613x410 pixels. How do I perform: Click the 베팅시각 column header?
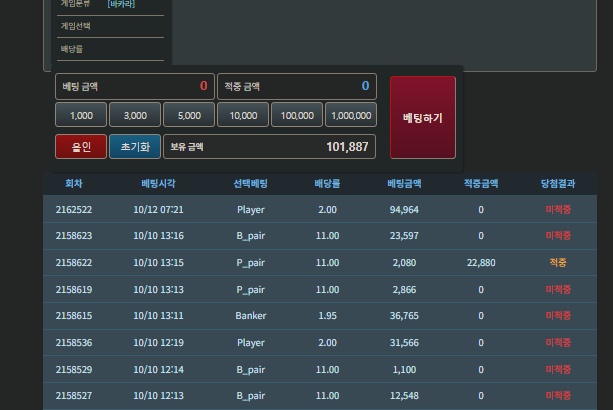pos(158,183)
